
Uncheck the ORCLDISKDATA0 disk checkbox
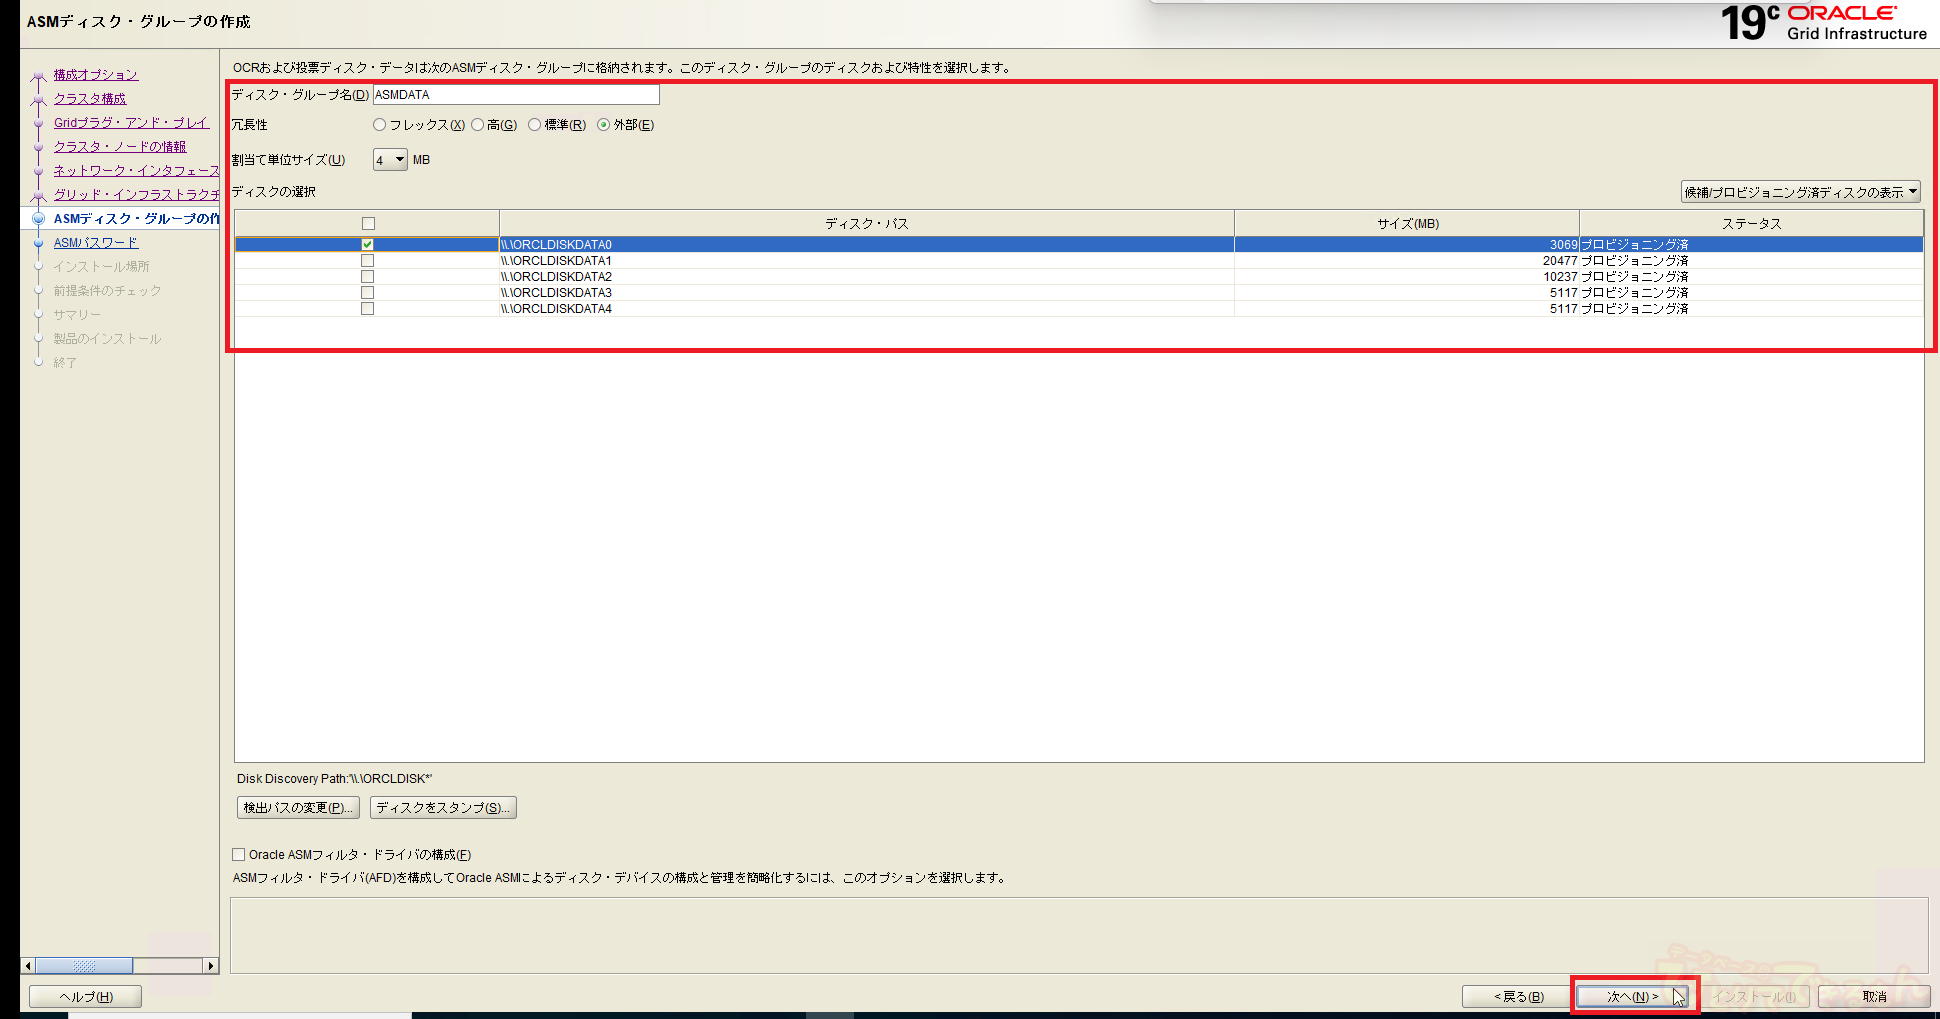click(368, 245)
